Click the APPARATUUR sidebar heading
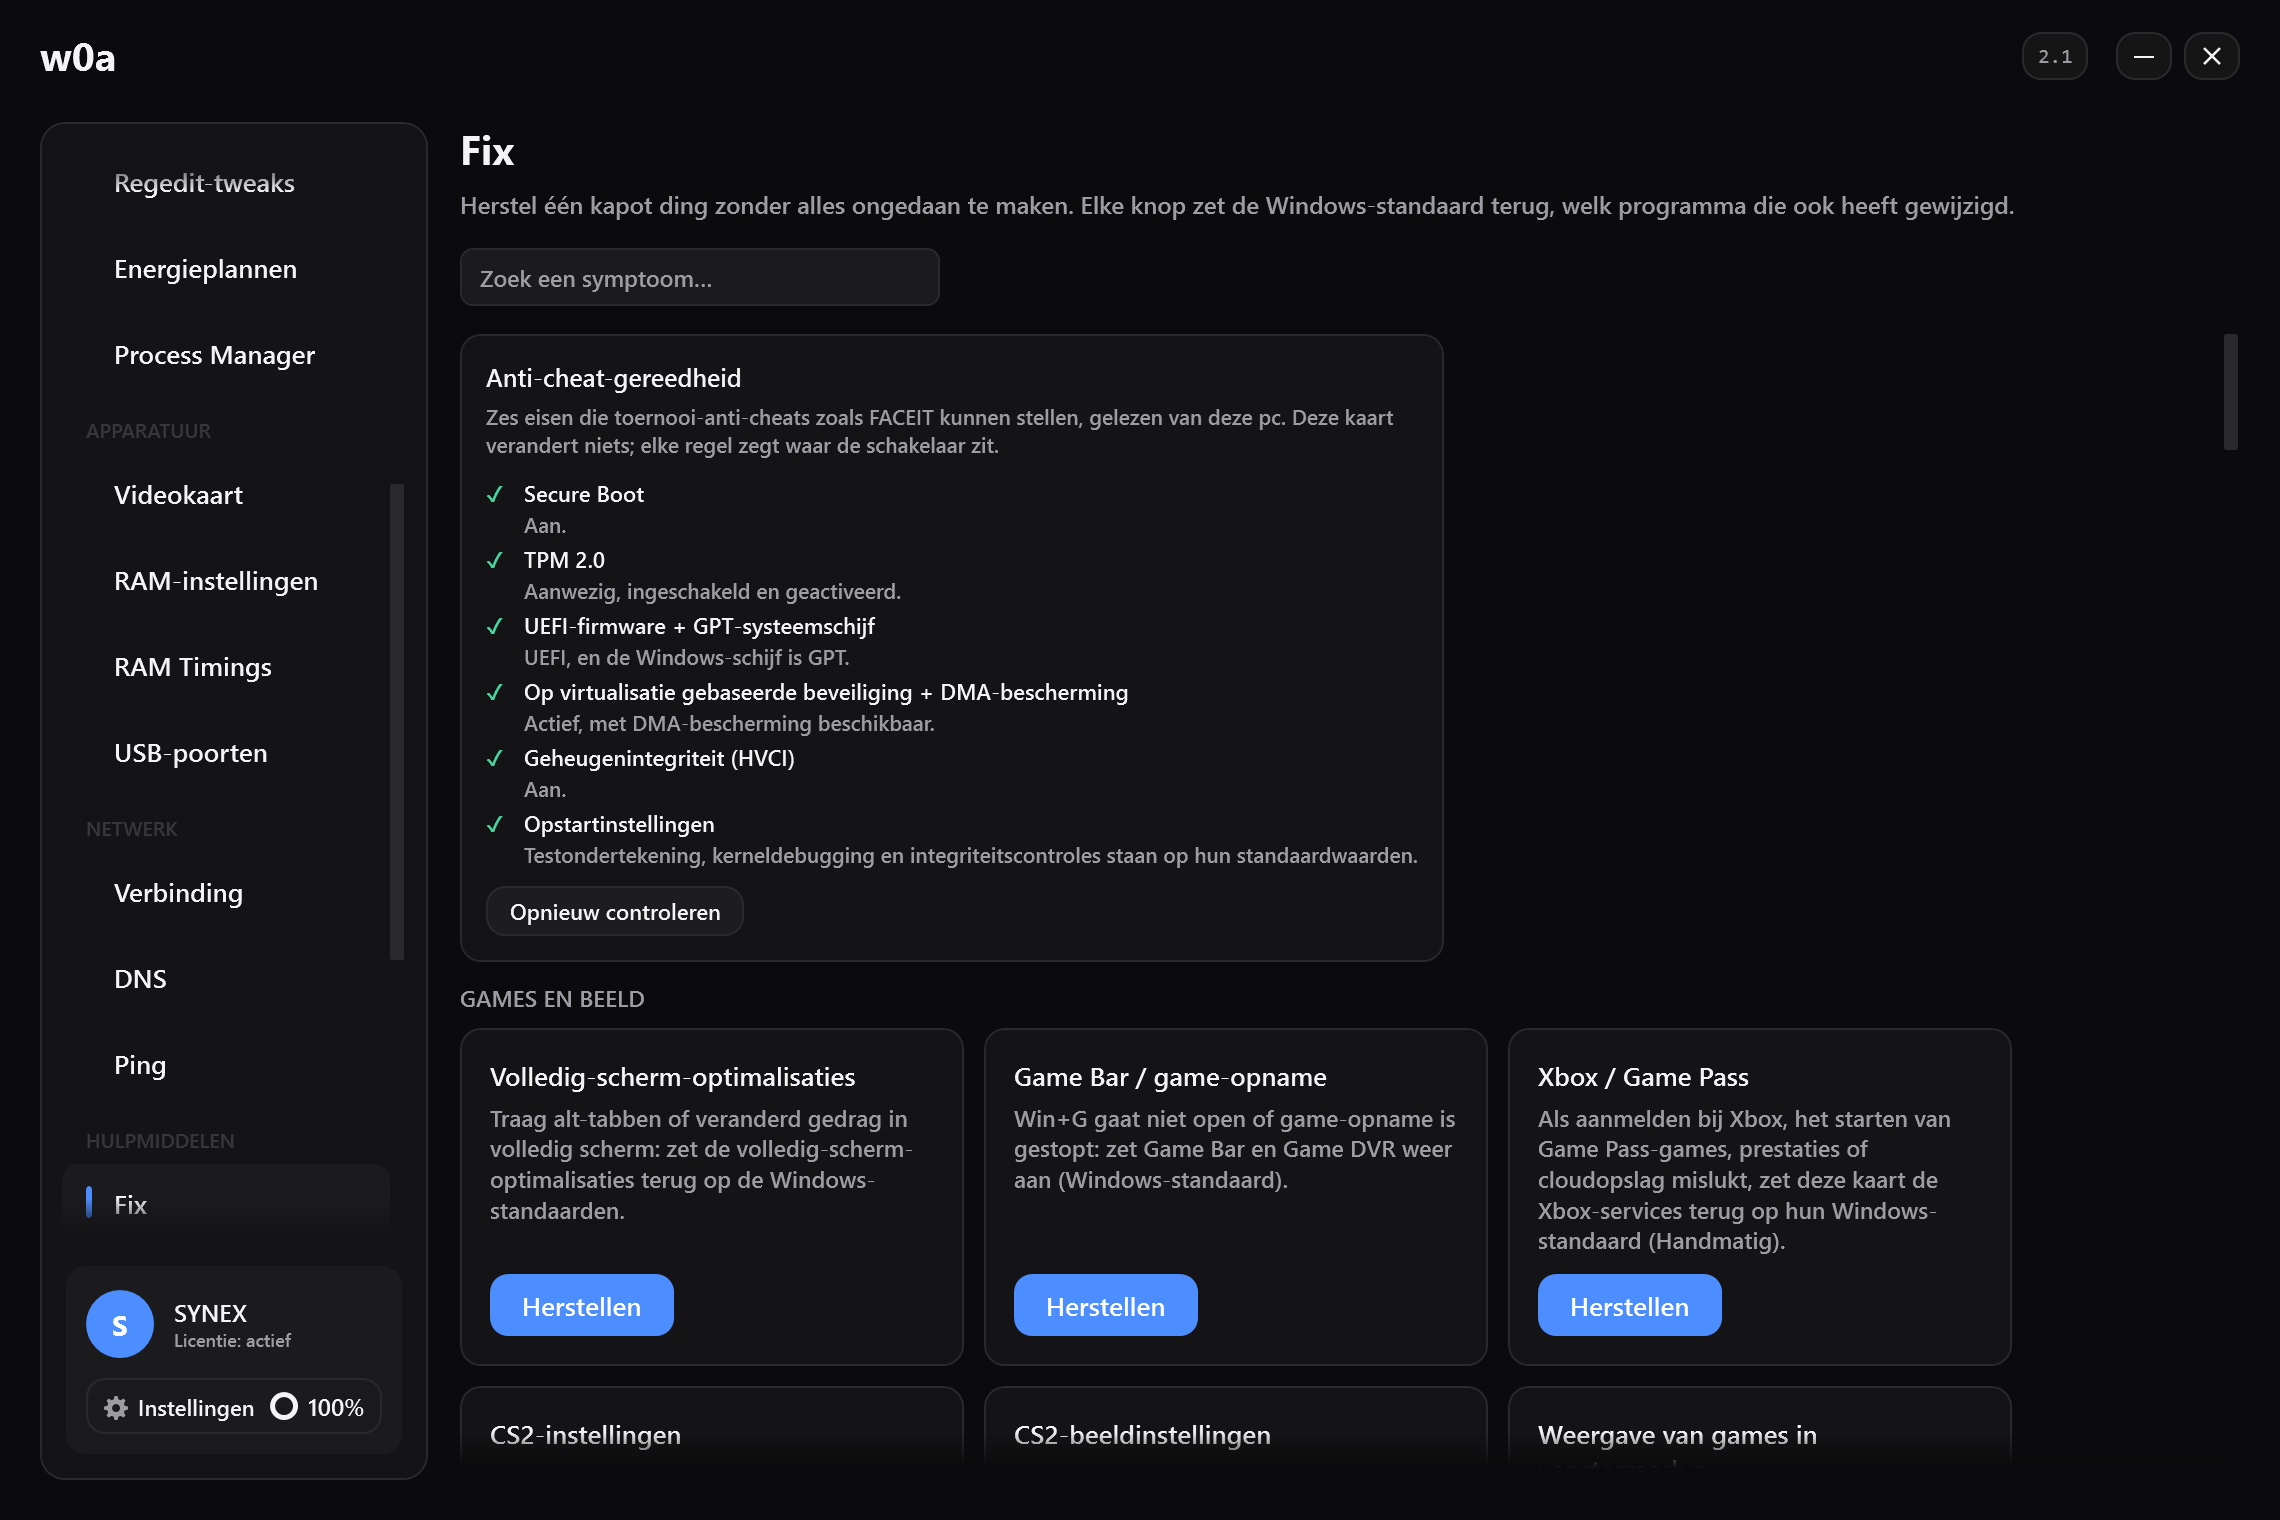 148,431
